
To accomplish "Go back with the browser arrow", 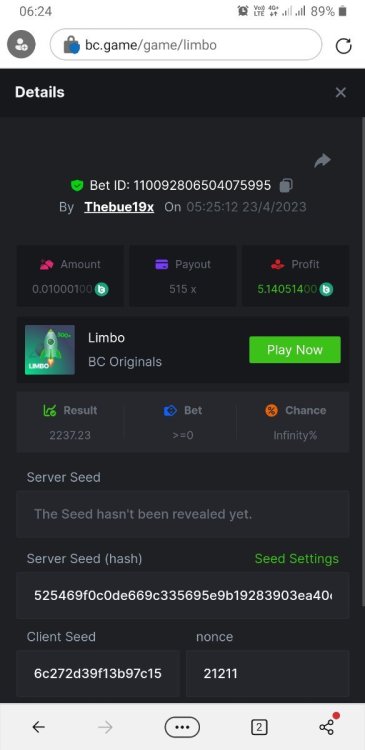I will click(39, 728).
